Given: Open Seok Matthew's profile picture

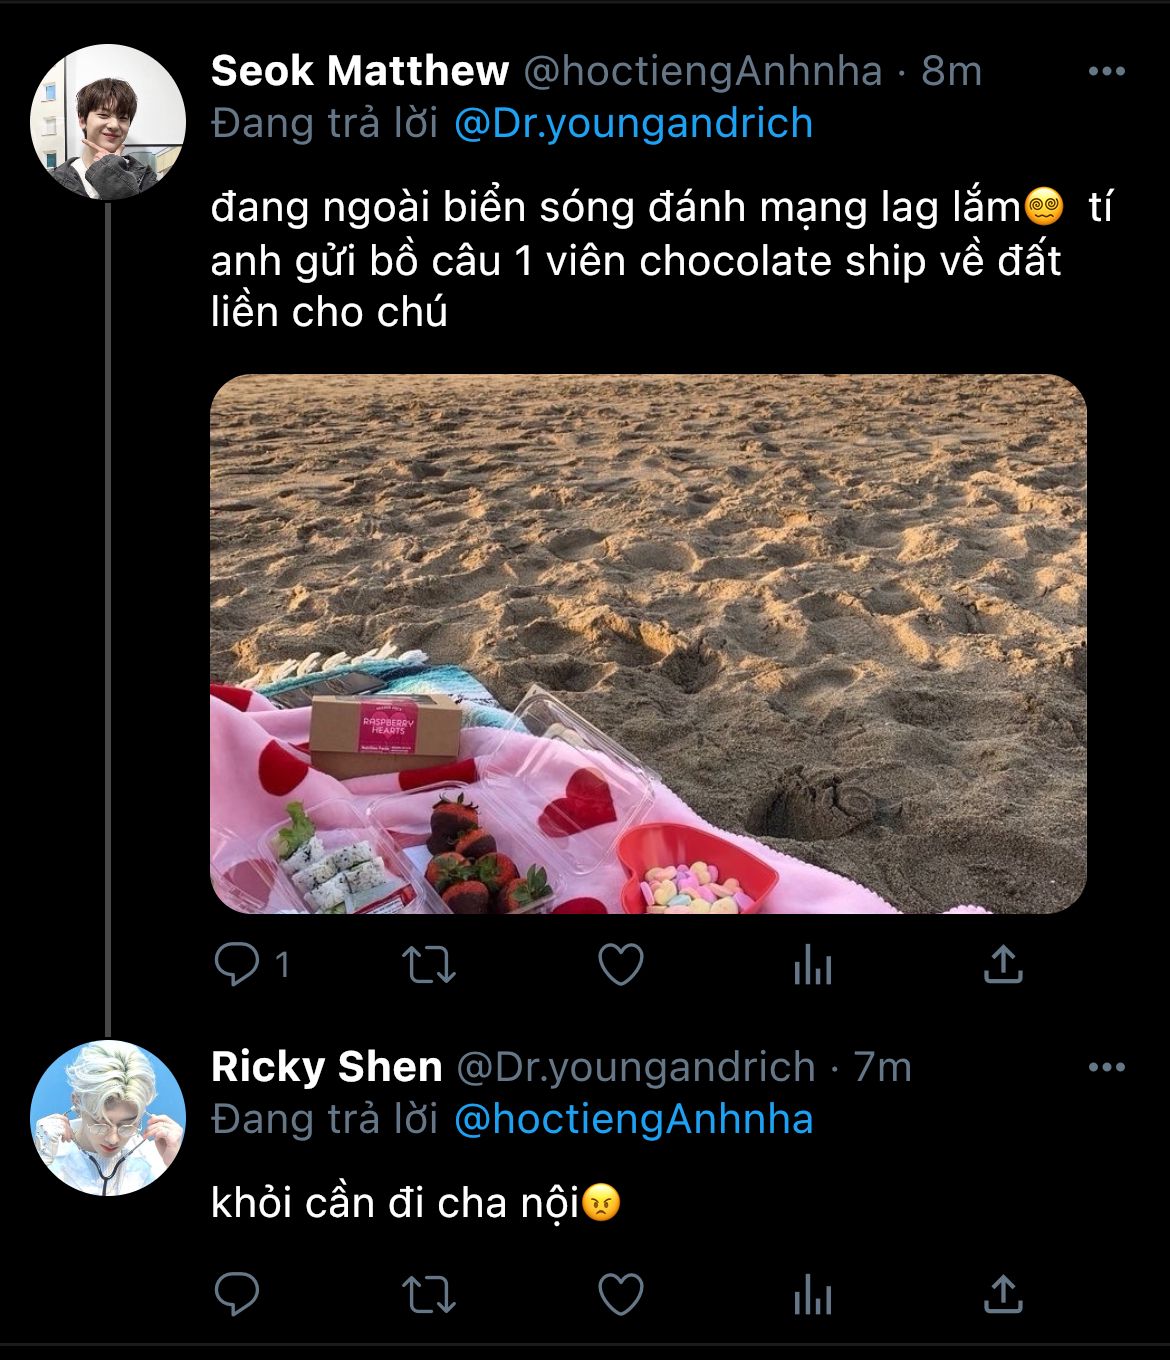Looking at the screenshot, I should [x=108, y=122].
